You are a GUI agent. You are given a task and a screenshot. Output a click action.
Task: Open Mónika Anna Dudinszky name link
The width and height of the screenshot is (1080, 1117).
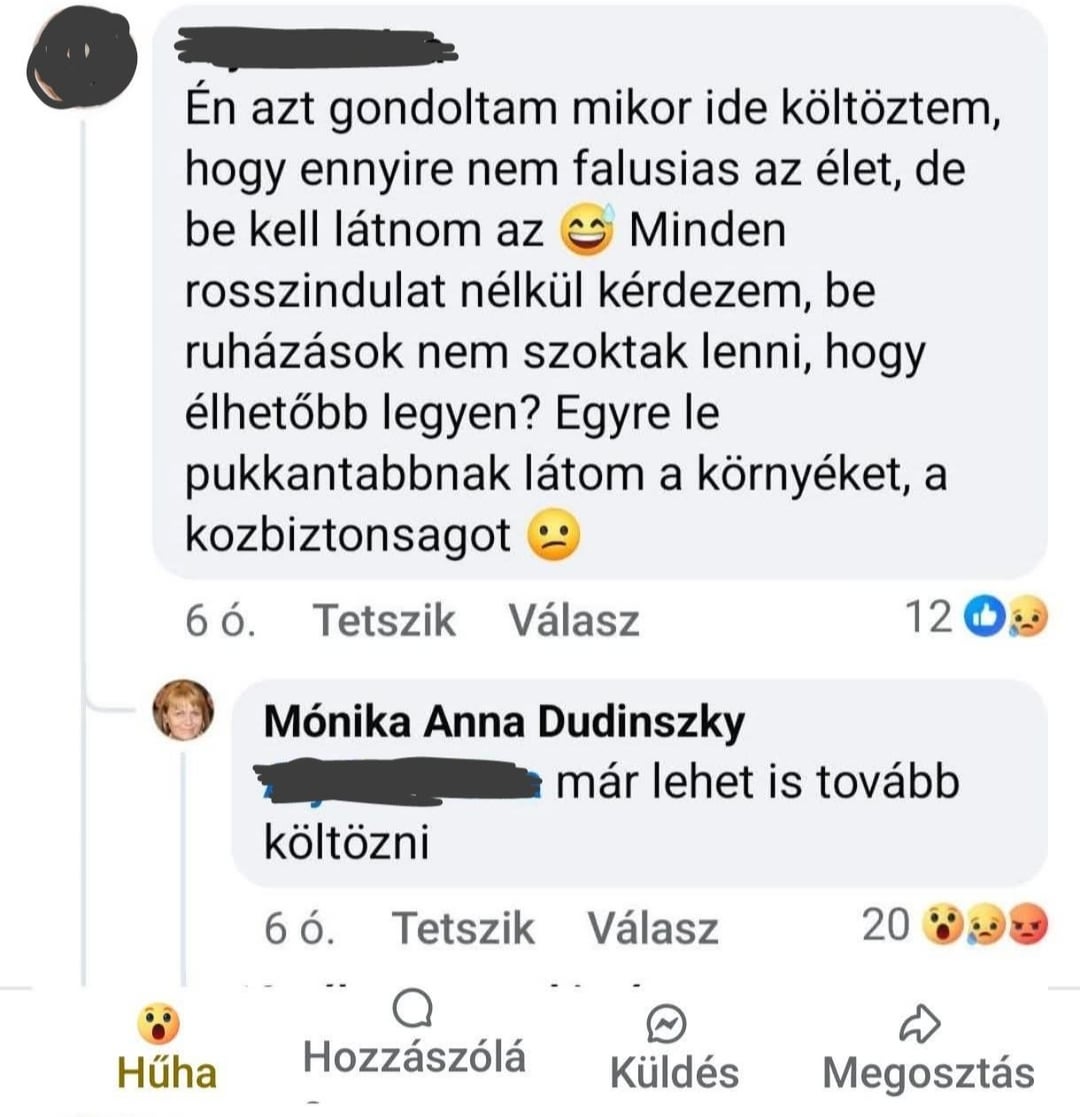[504, 722]
